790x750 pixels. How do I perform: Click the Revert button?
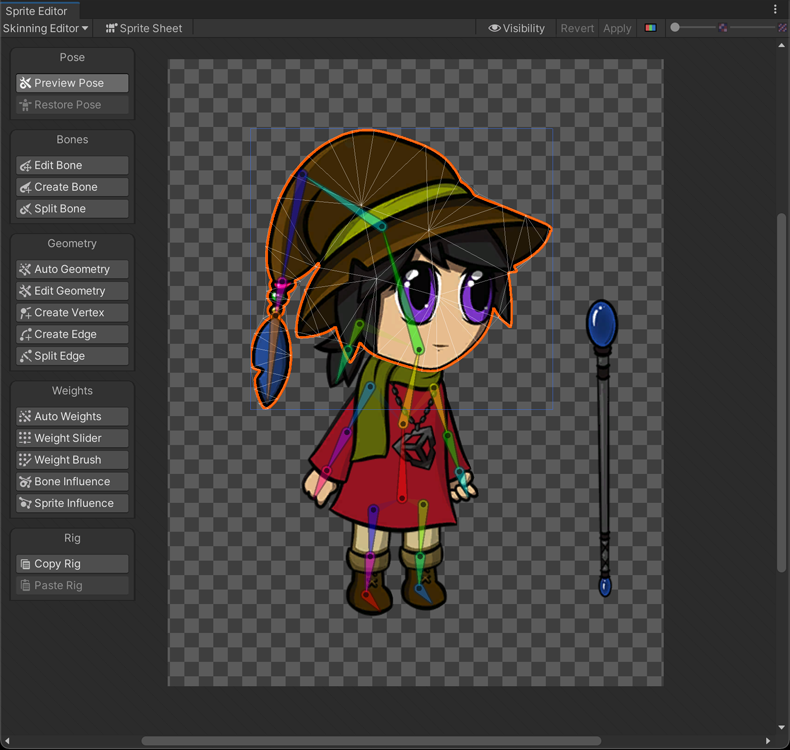577,28
